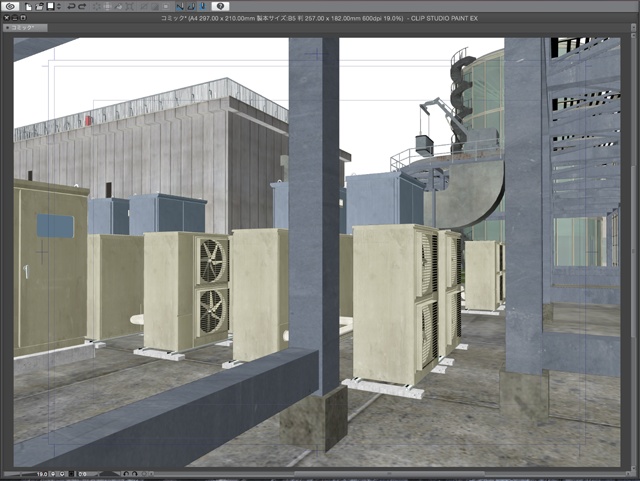The width and height of the screenshot is (640, 481).
Task: Expand save options arrows next to save icon
Action: point(59,6)
